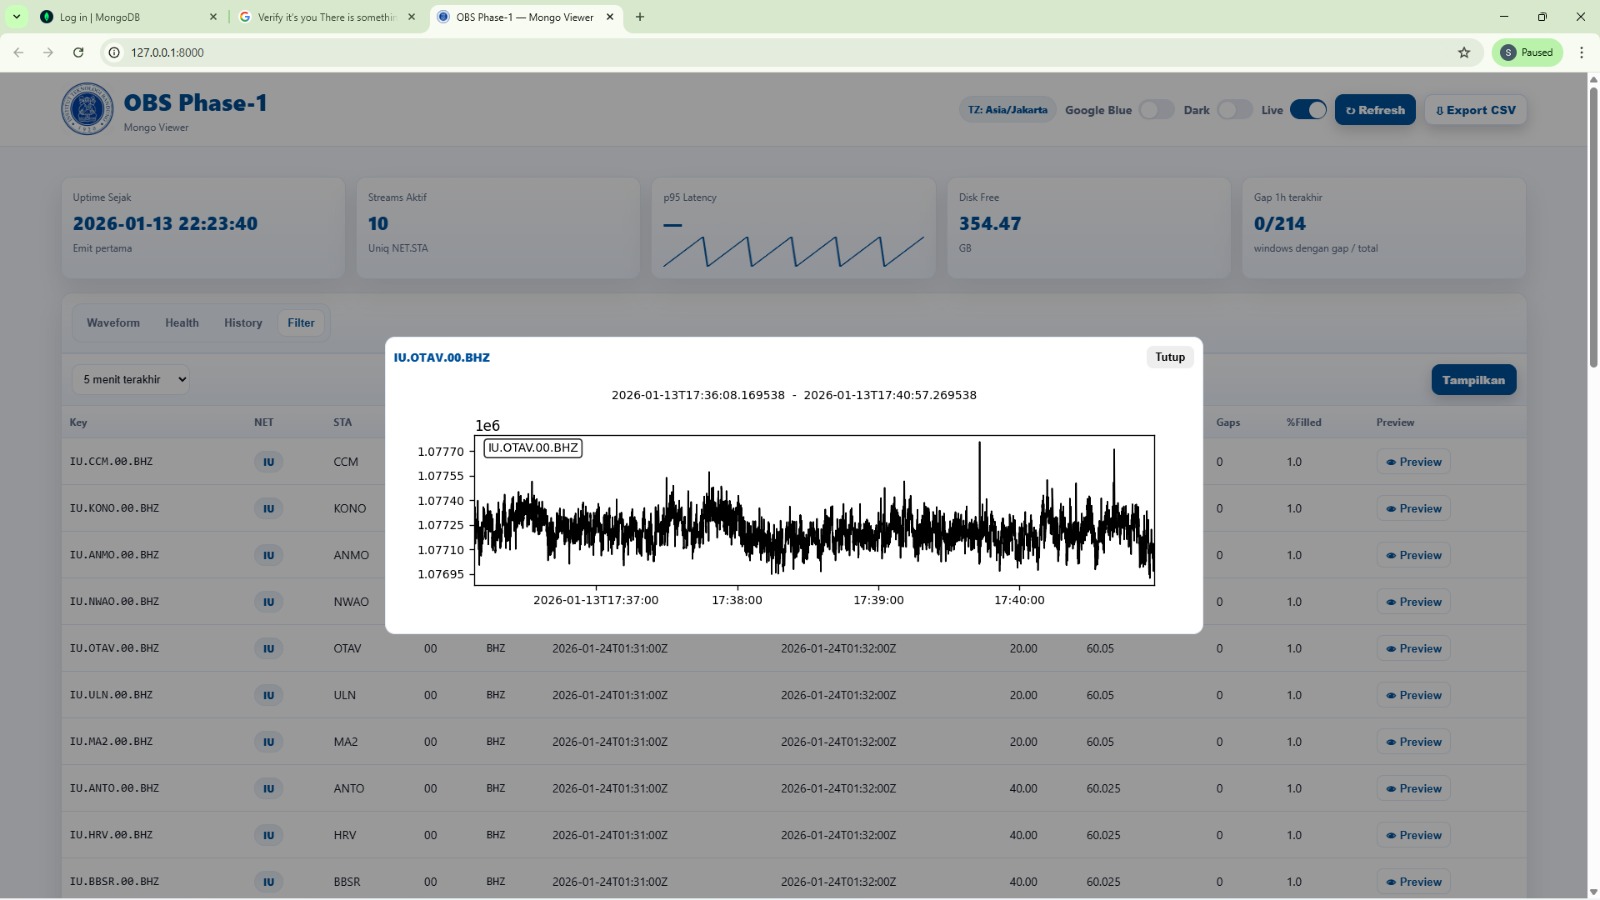This screenshot has width=1600, height=900.
Task: Open the History tab
Action: click(243, 323)
